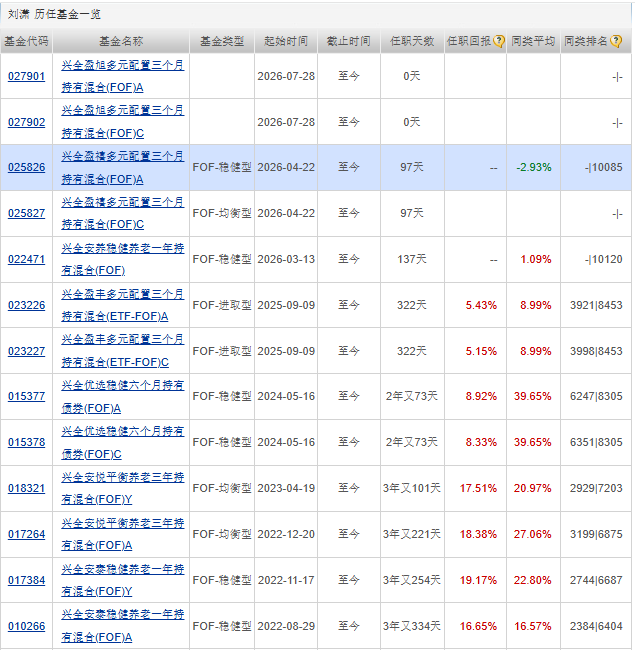
Task: Click the 2026-03-13 start date
Action: pyautogui.click(x=286, y=259)
